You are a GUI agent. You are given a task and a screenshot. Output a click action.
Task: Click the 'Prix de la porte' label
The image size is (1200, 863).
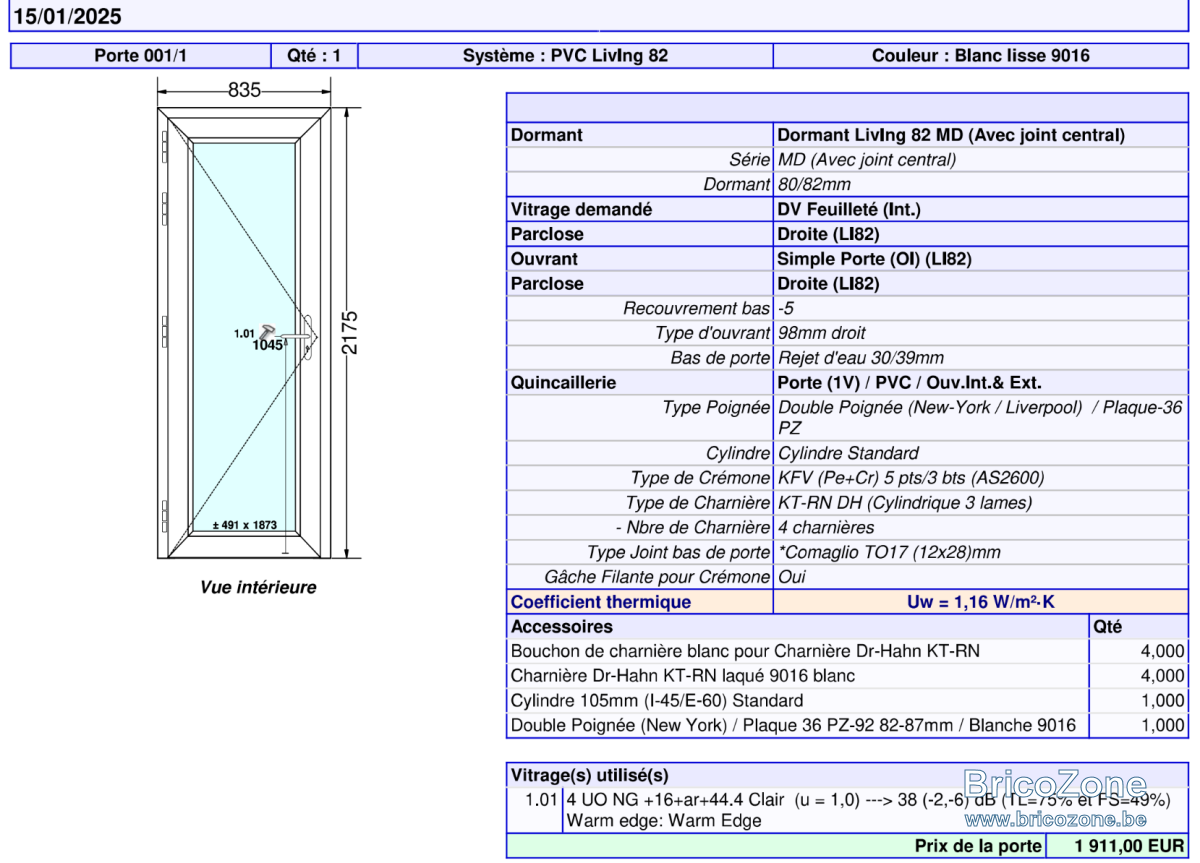[976, 846]
